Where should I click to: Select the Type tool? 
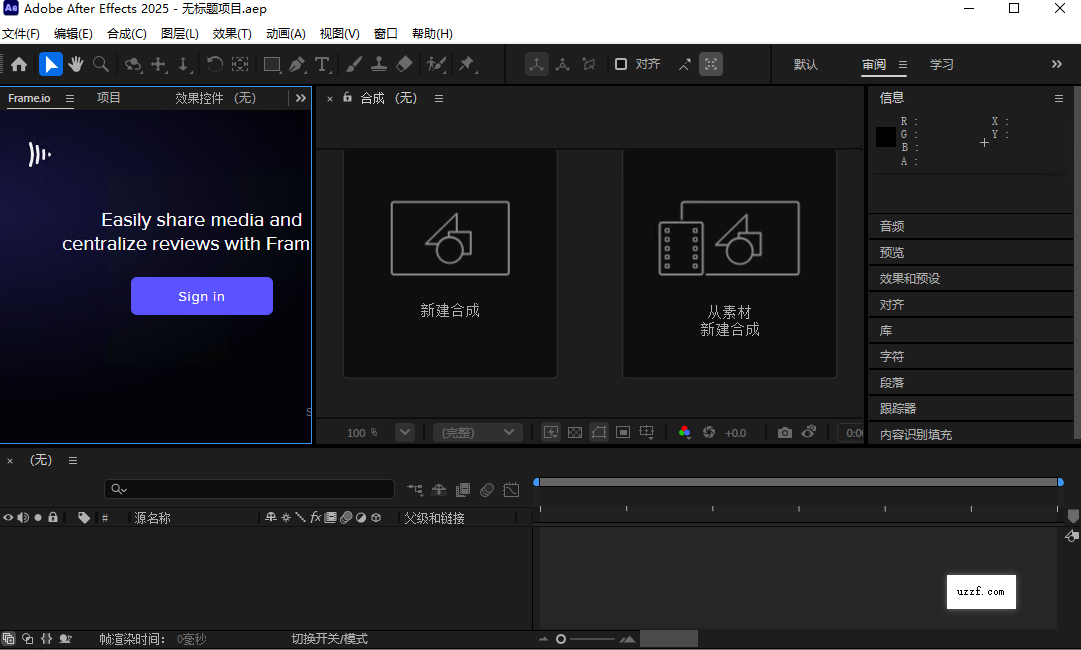(x=321, y=64)
